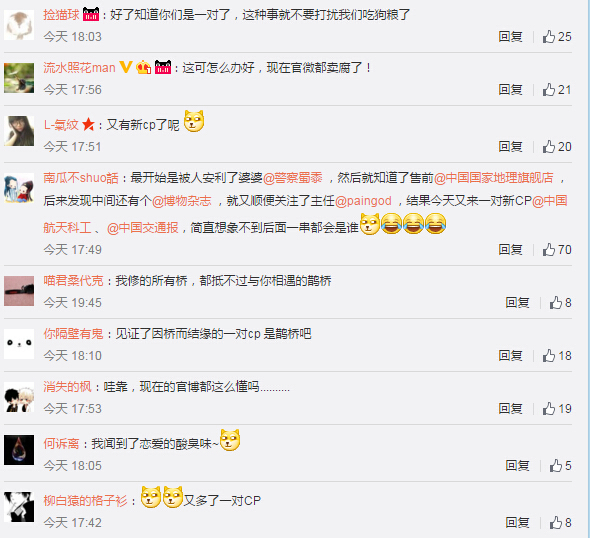Open the @中国国家地理旗舰店 mention link
Viewport: 590px width, 538px height.
494,178
